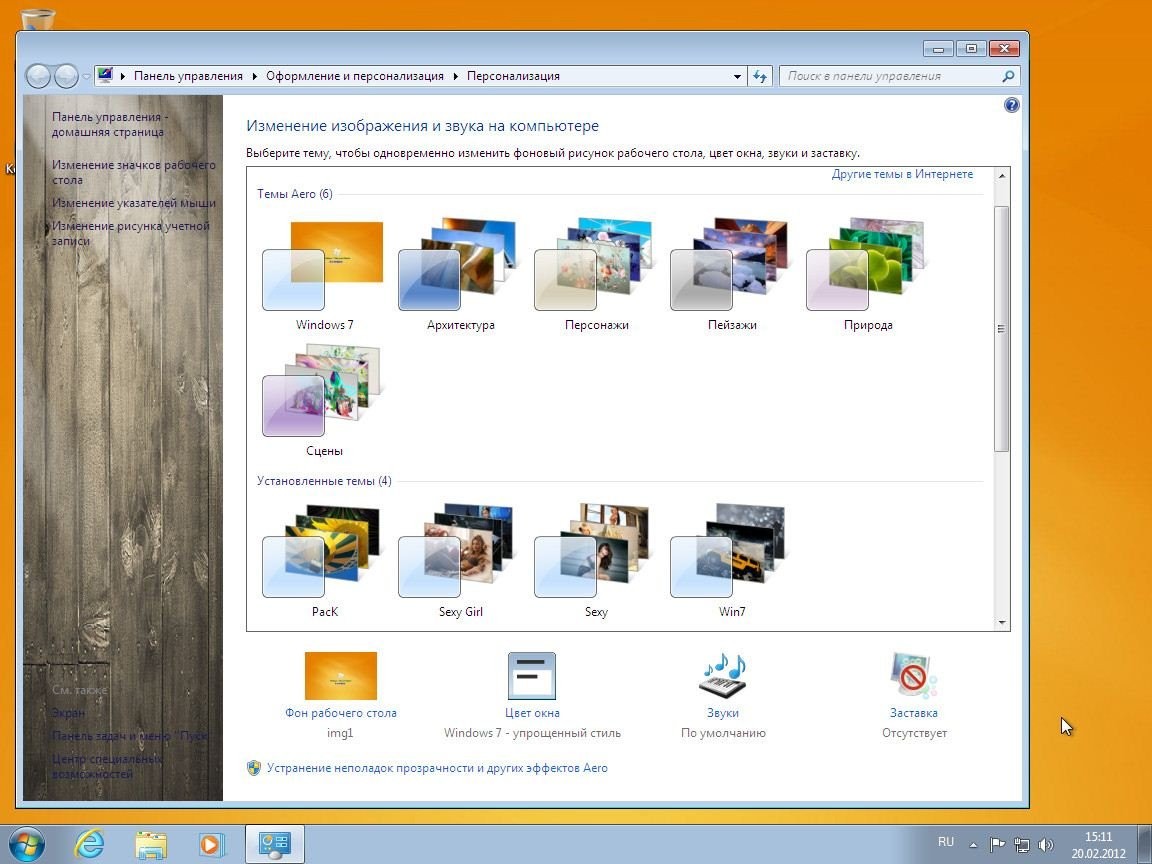The height and width of the screenshot is (864, 1152).
Task: Open Панель управления - домашняя страница
Action: pyautogui.click(x=110, y=124)
